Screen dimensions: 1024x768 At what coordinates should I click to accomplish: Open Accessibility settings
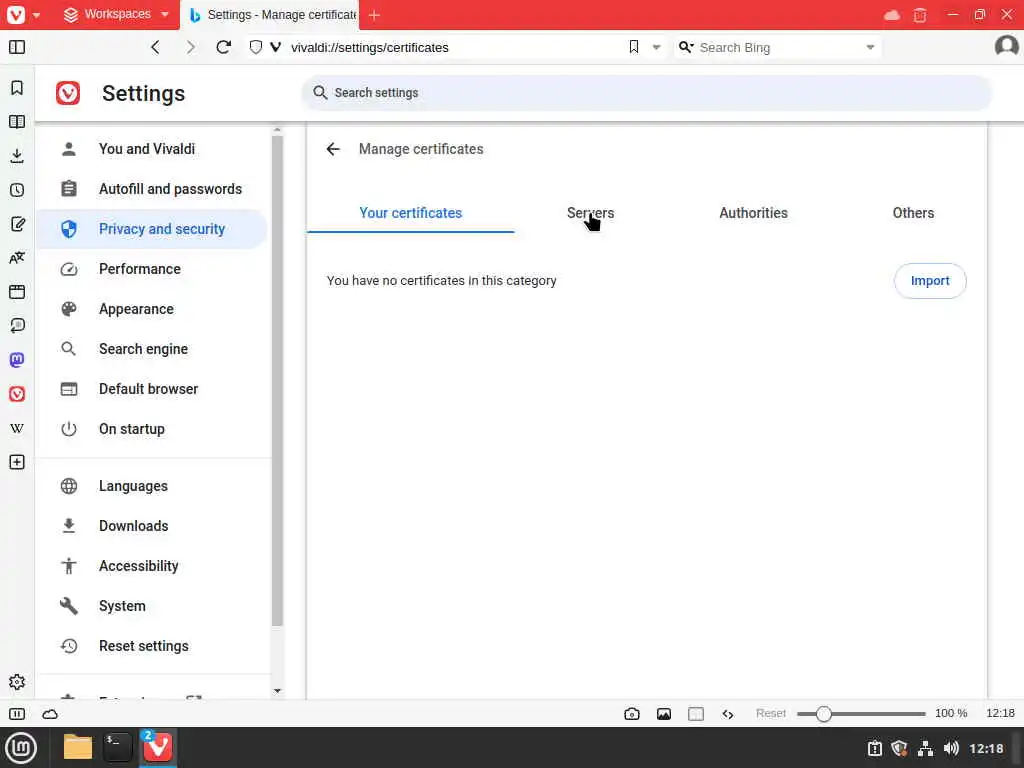click(153, 566)
